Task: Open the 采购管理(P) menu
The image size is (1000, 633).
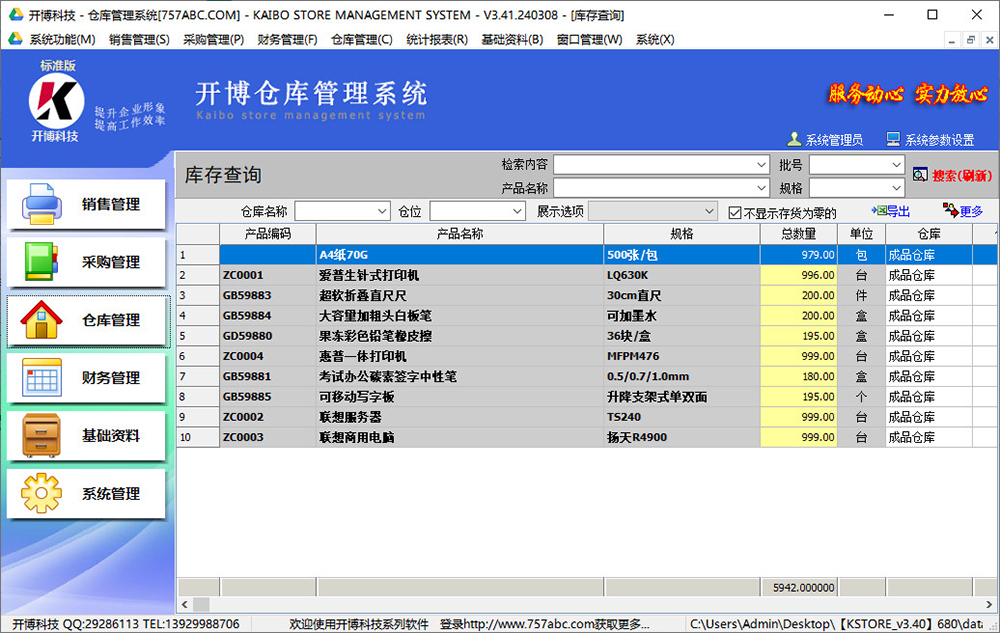Action: pyautogui.click(x=214, y=40)
